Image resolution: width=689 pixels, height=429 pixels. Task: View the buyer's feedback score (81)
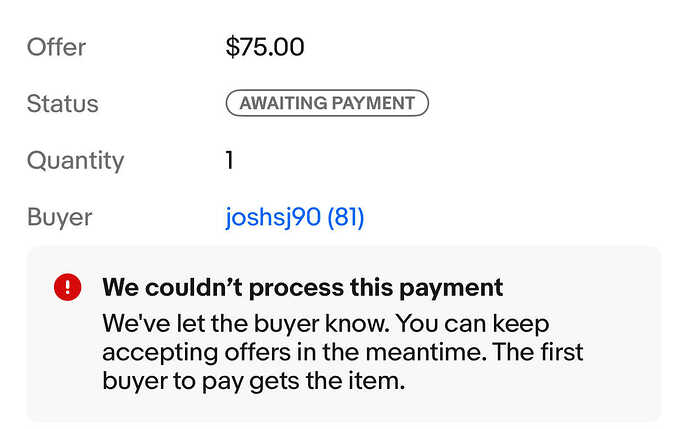[346, 217]
